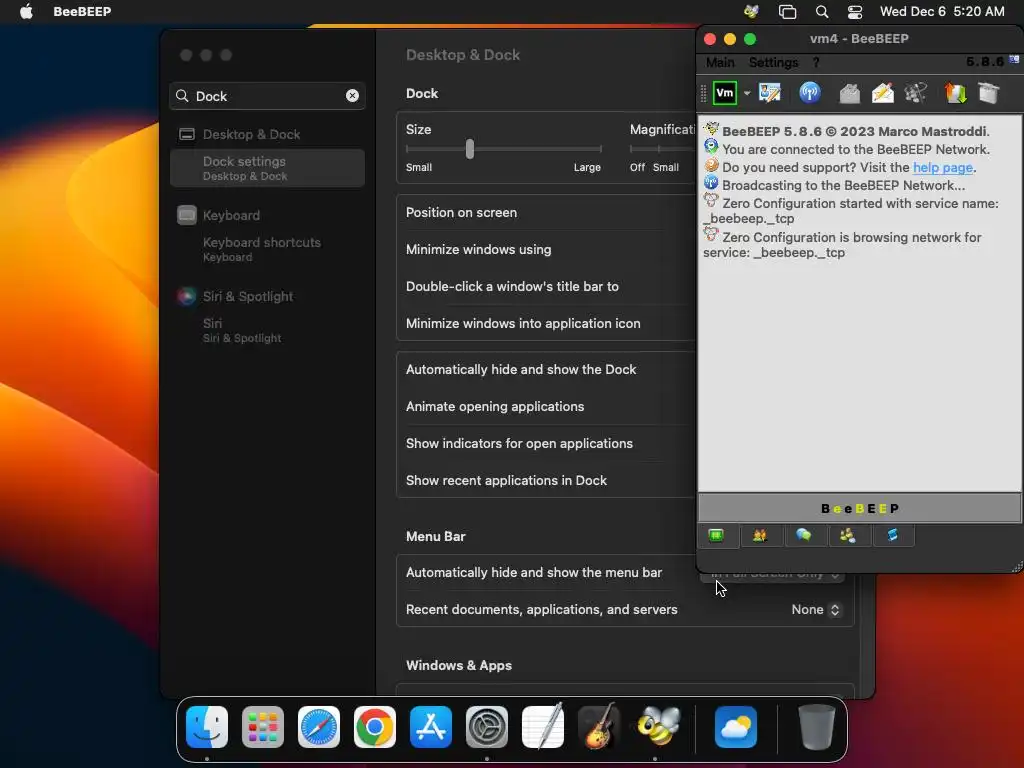Open Safari from the Dock
Screen dimensions: 1024x768
point(319,727)
